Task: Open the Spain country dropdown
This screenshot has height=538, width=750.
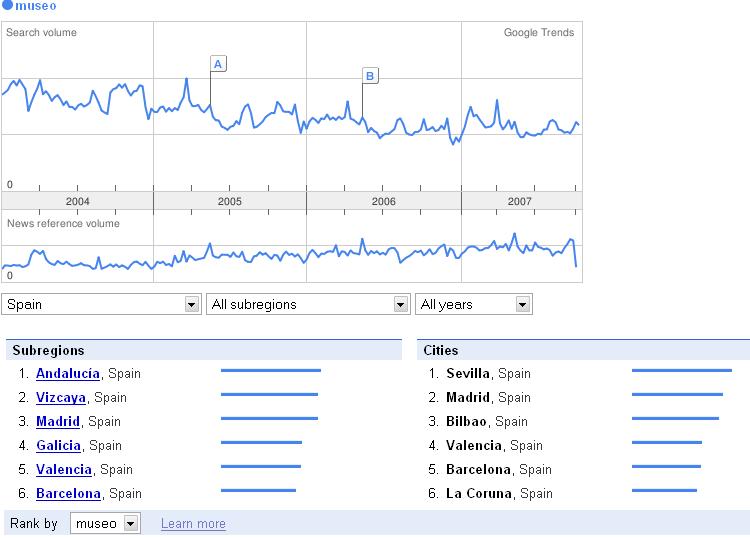Action: click(102, 304)
